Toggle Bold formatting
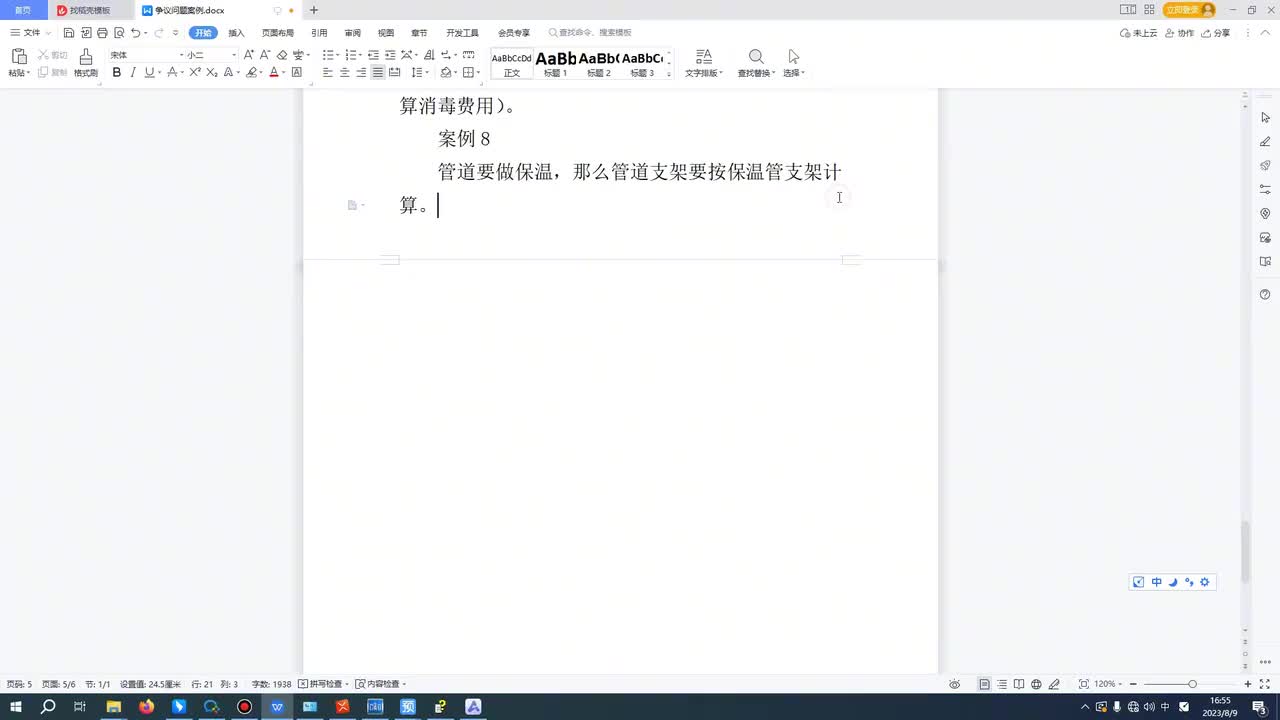 [x=117, y=73]
